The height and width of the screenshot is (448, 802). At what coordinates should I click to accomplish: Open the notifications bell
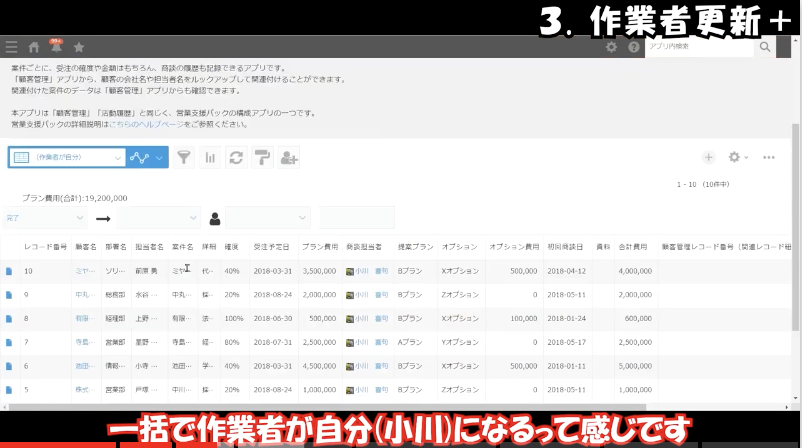point(56,47)
